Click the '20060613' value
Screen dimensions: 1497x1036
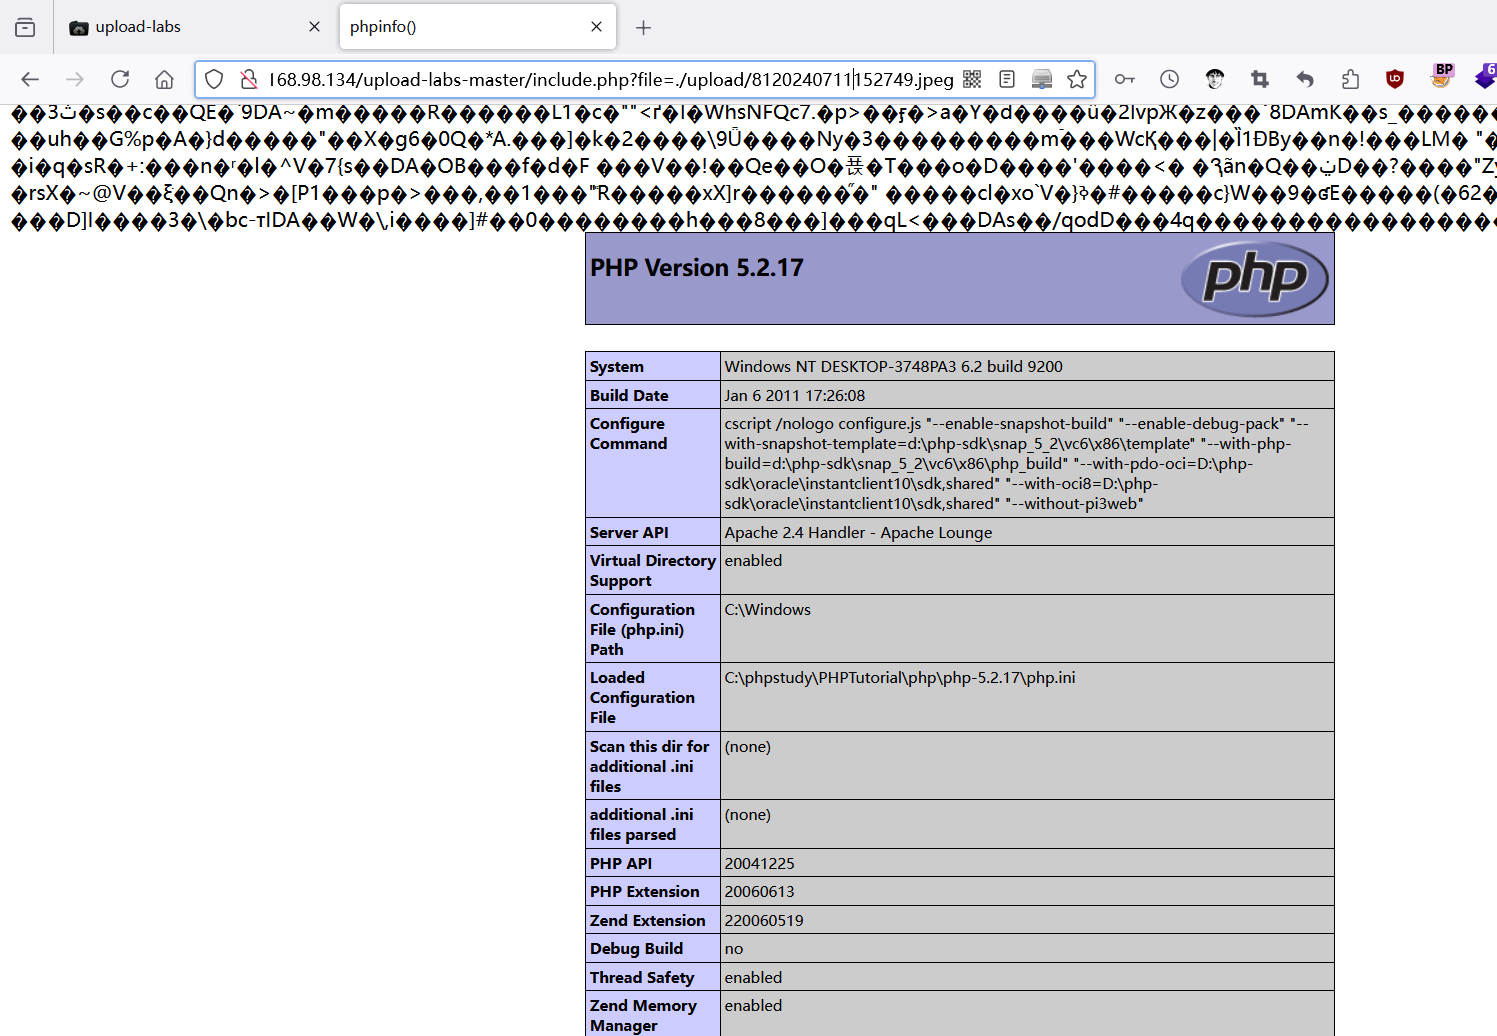click(760, 892)
